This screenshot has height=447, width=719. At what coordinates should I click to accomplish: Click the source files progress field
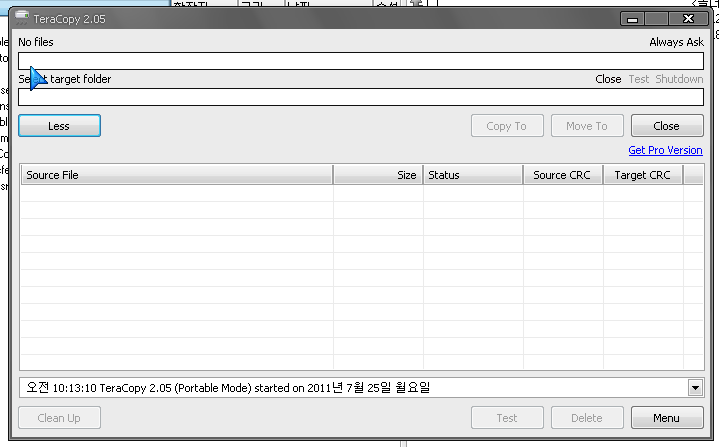(361, 61)
